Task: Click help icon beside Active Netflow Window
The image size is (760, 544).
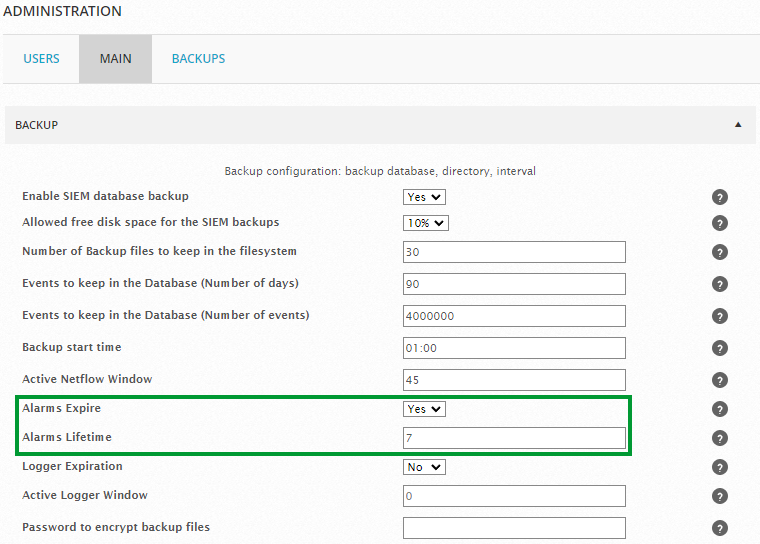Action: [x=720, y=380]
